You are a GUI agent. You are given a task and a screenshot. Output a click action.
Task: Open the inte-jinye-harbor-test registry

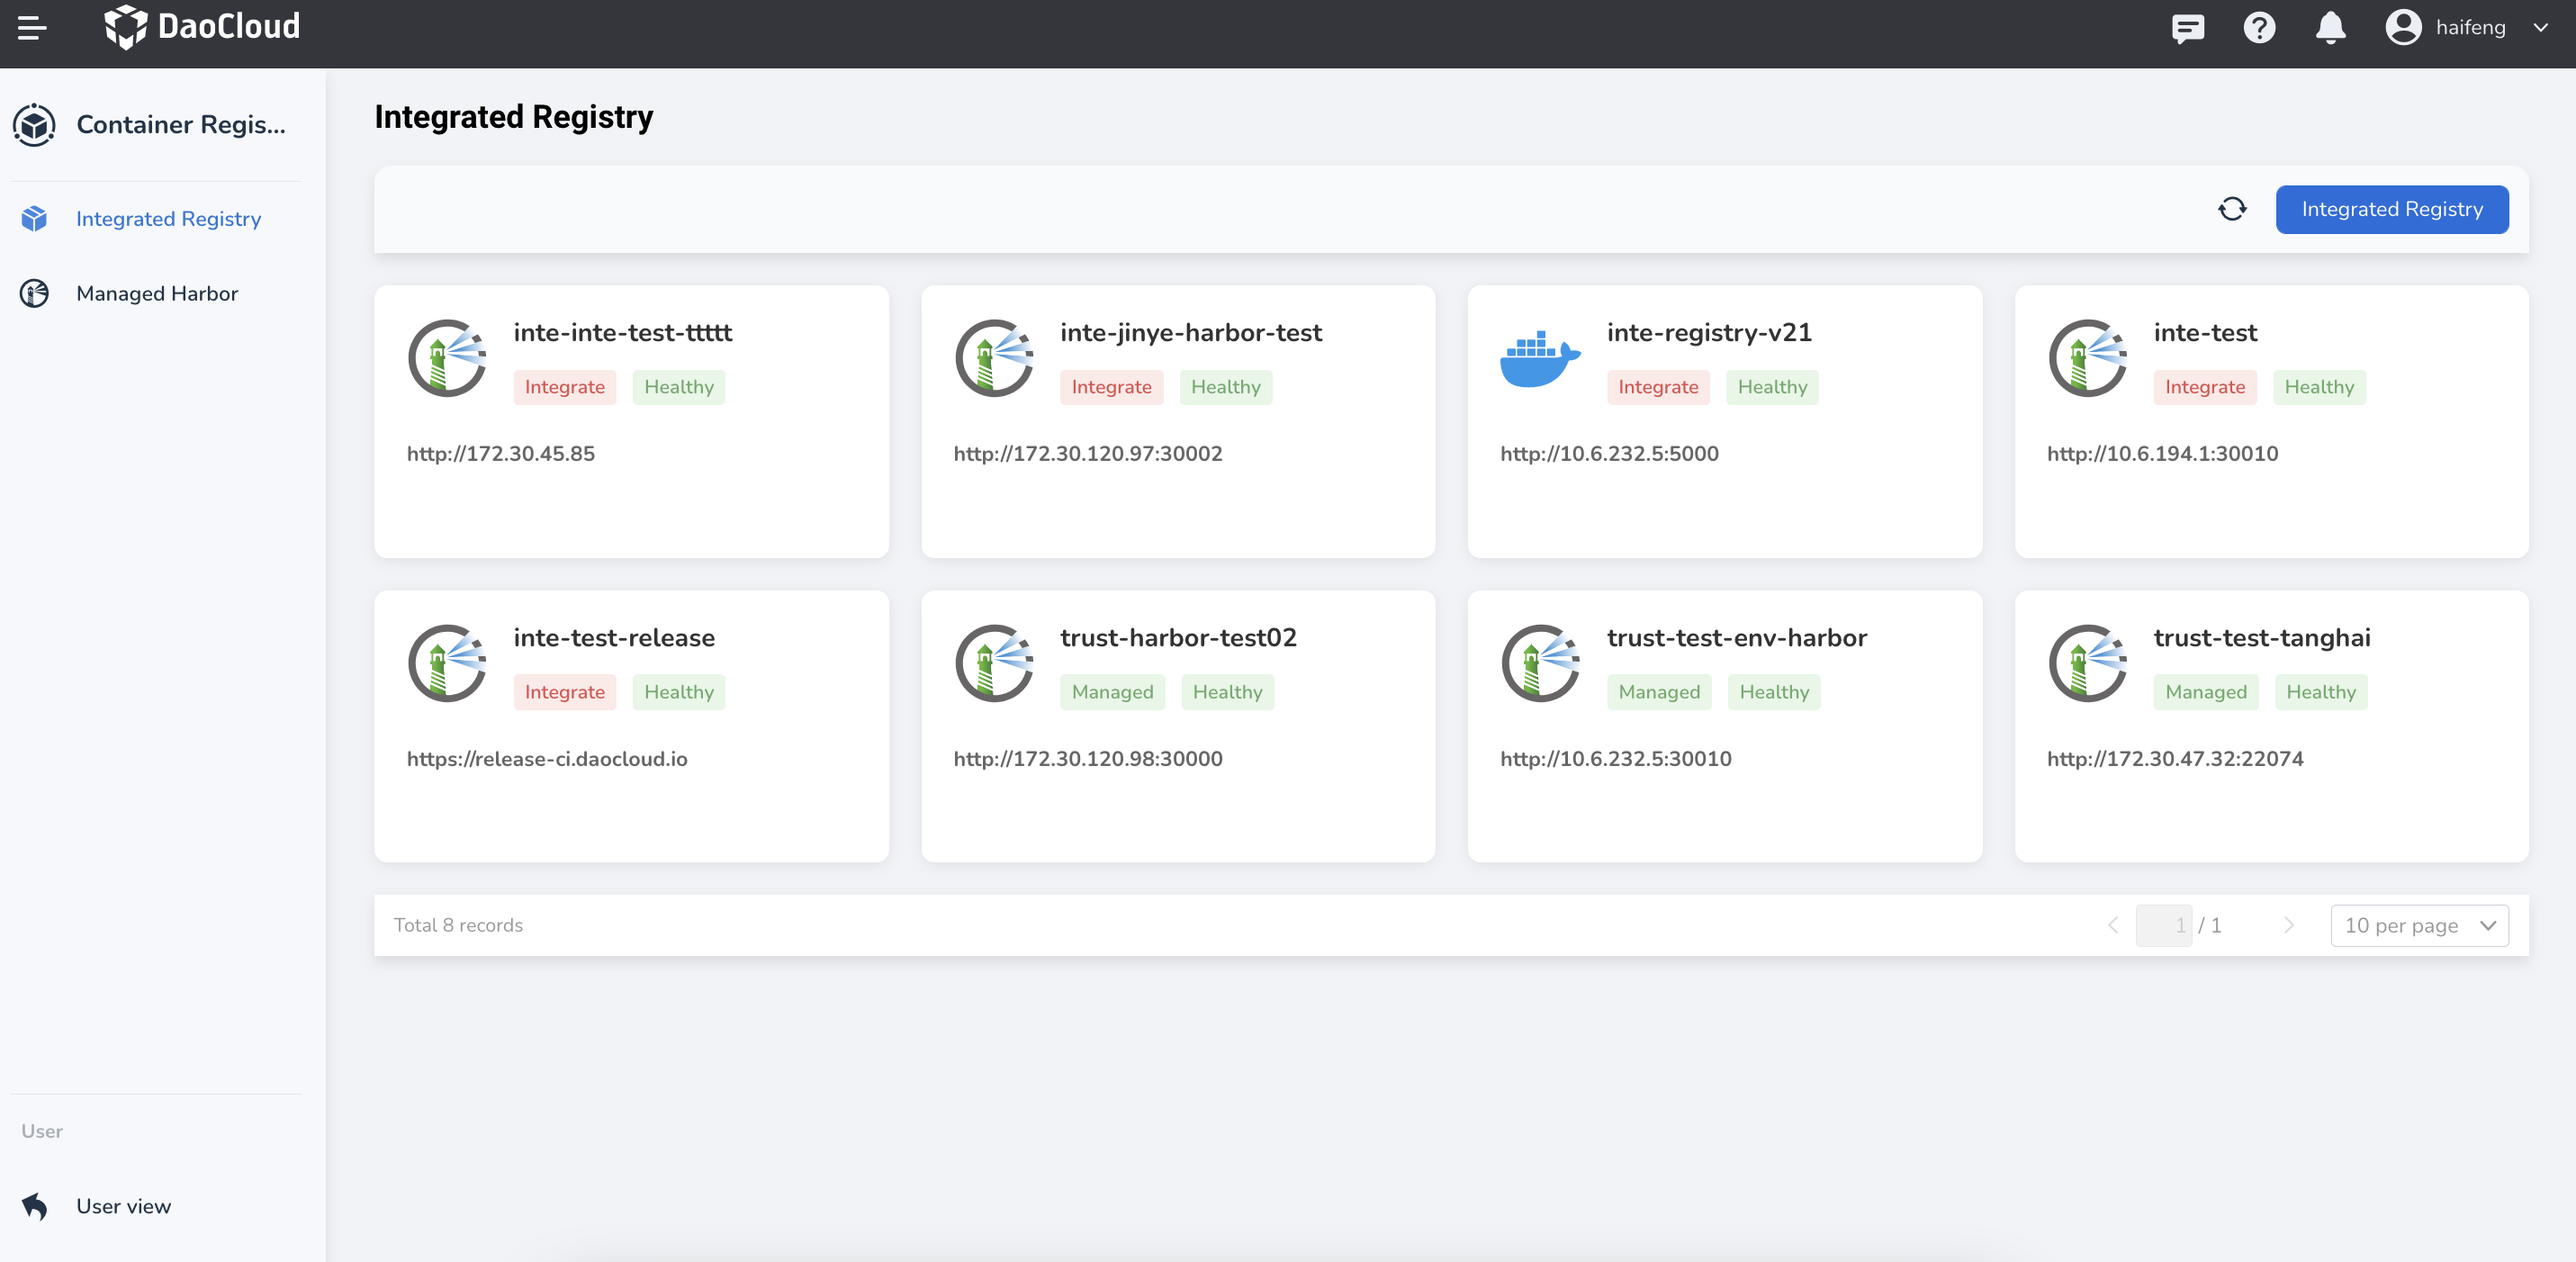[x=1190, y=333]
